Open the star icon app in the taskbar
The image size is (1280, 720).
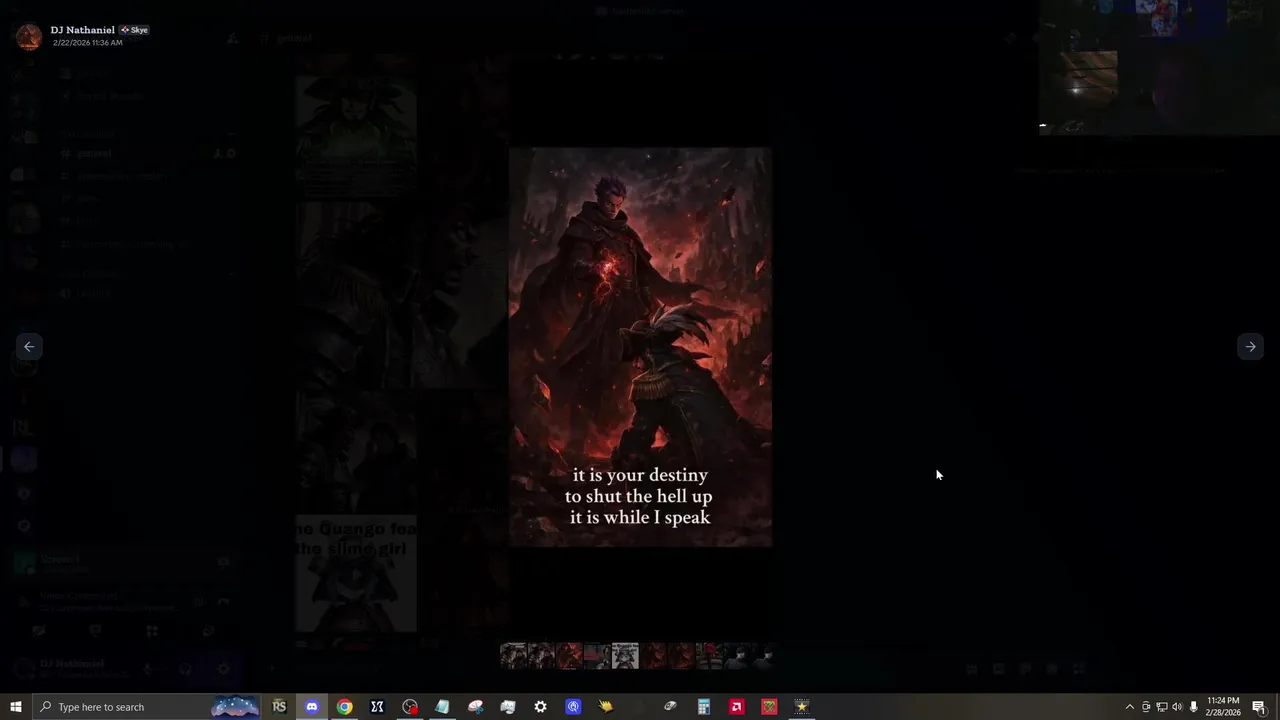pyautogui.click(x=801, y=707)
